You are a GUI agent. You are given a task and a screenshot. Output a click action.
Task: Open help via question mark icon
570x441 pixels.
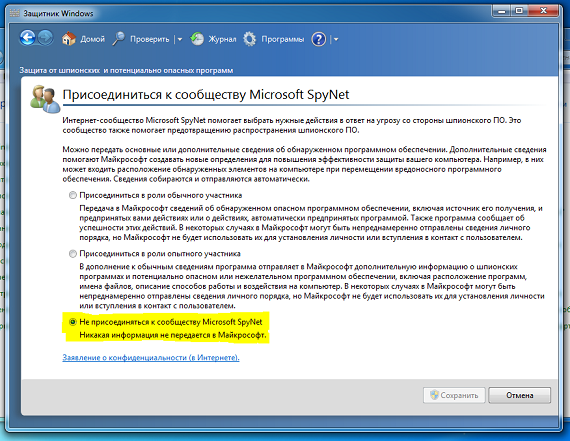(319, 39)
